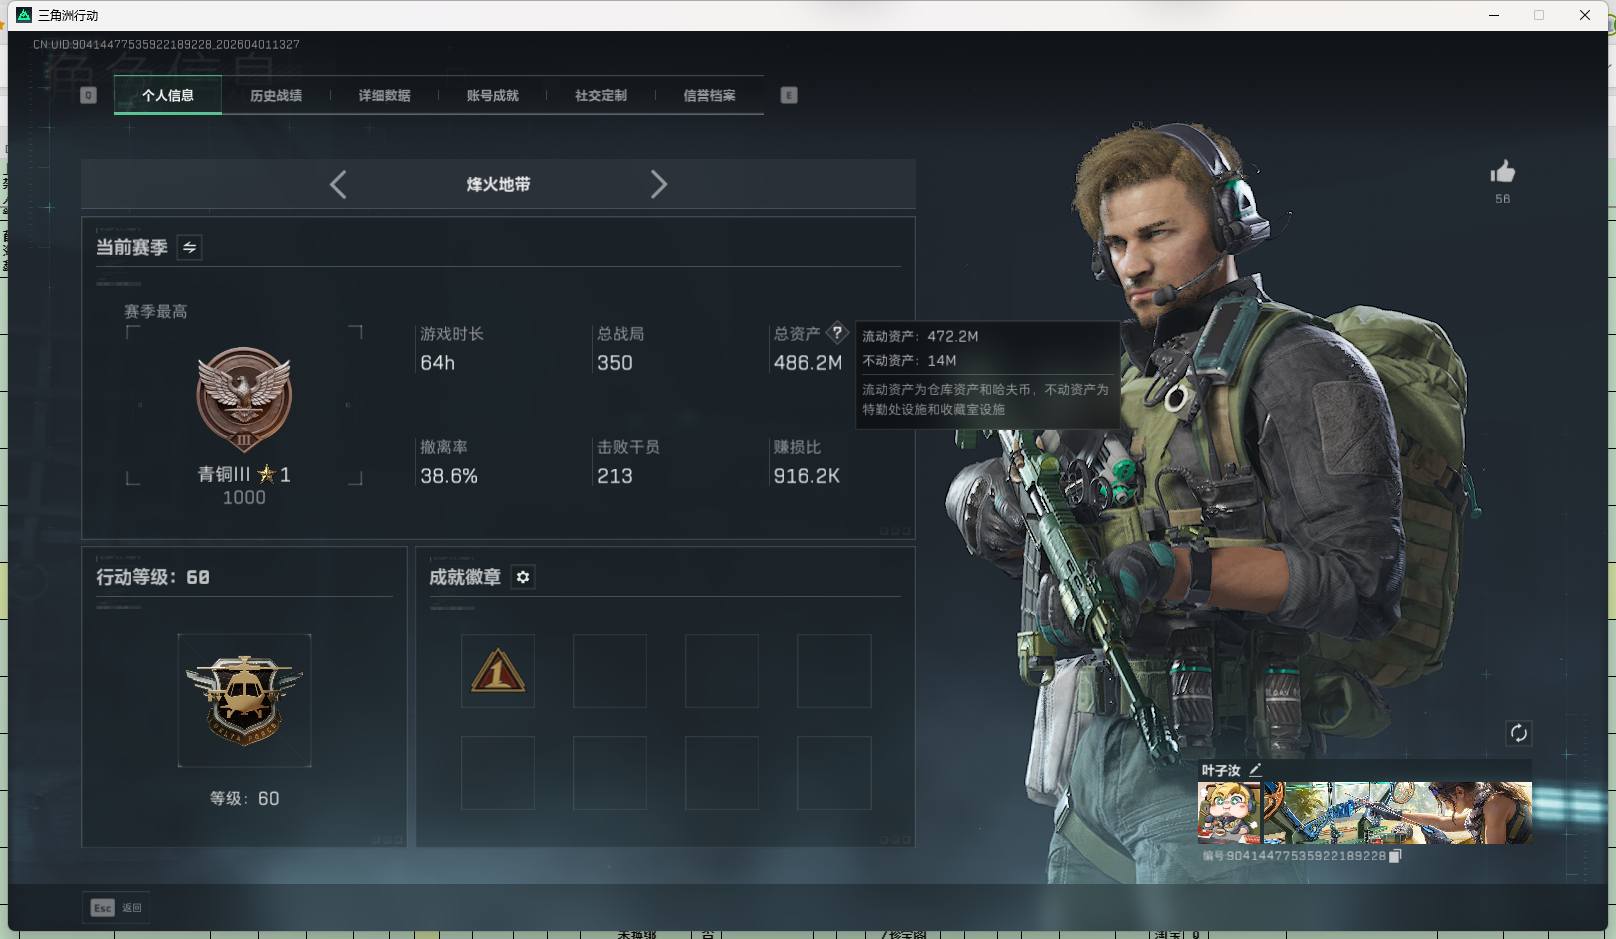Click the Q key icon before the tabs

coord(88,95)
